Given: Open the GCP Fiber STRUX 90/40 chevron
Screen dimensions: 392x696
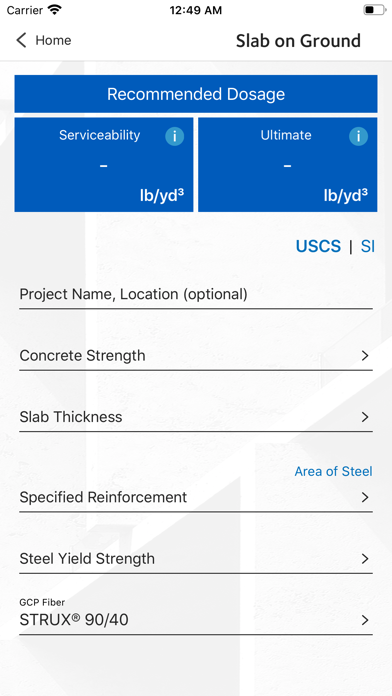Looking at the screenshot, I should 365,620.
